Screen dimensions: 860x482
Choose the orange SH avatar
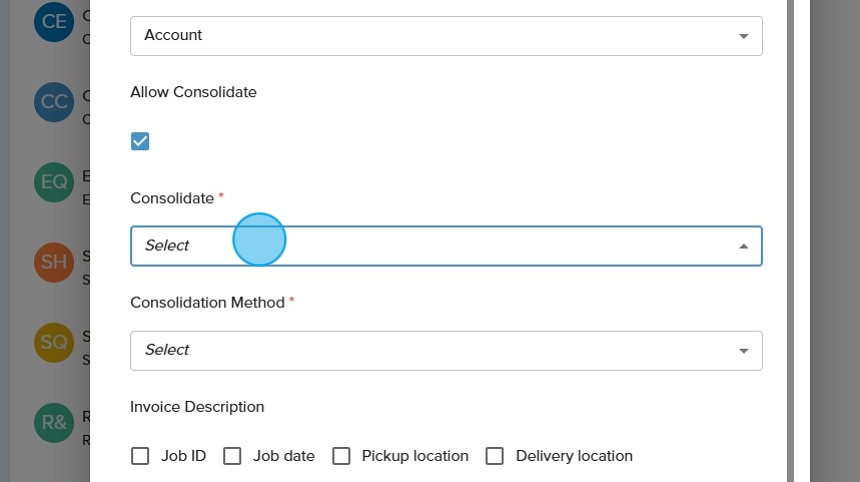[x=54, y=262]
